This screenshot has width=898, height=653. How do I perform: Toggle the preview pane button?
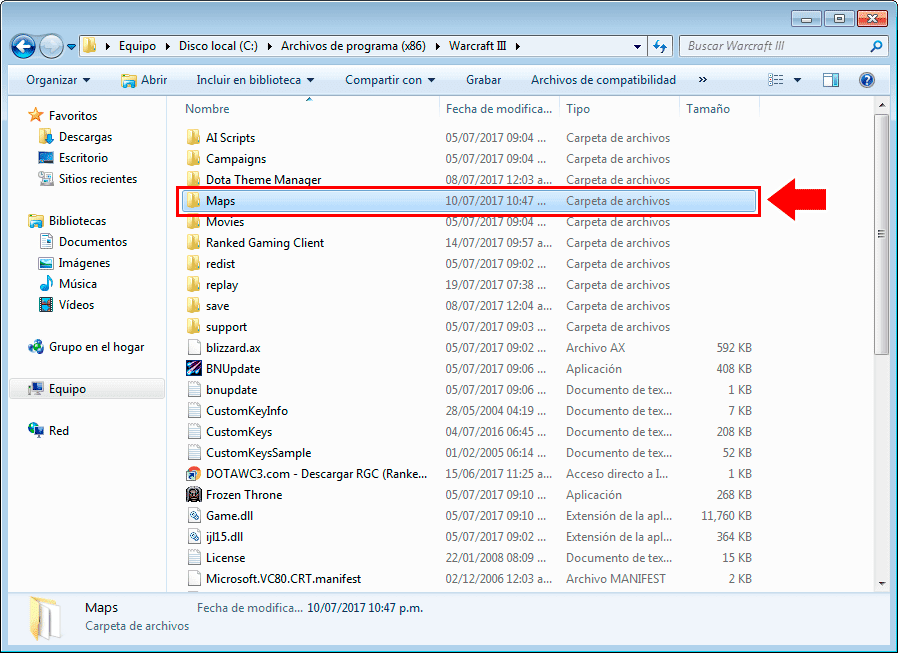pos(830,80)
